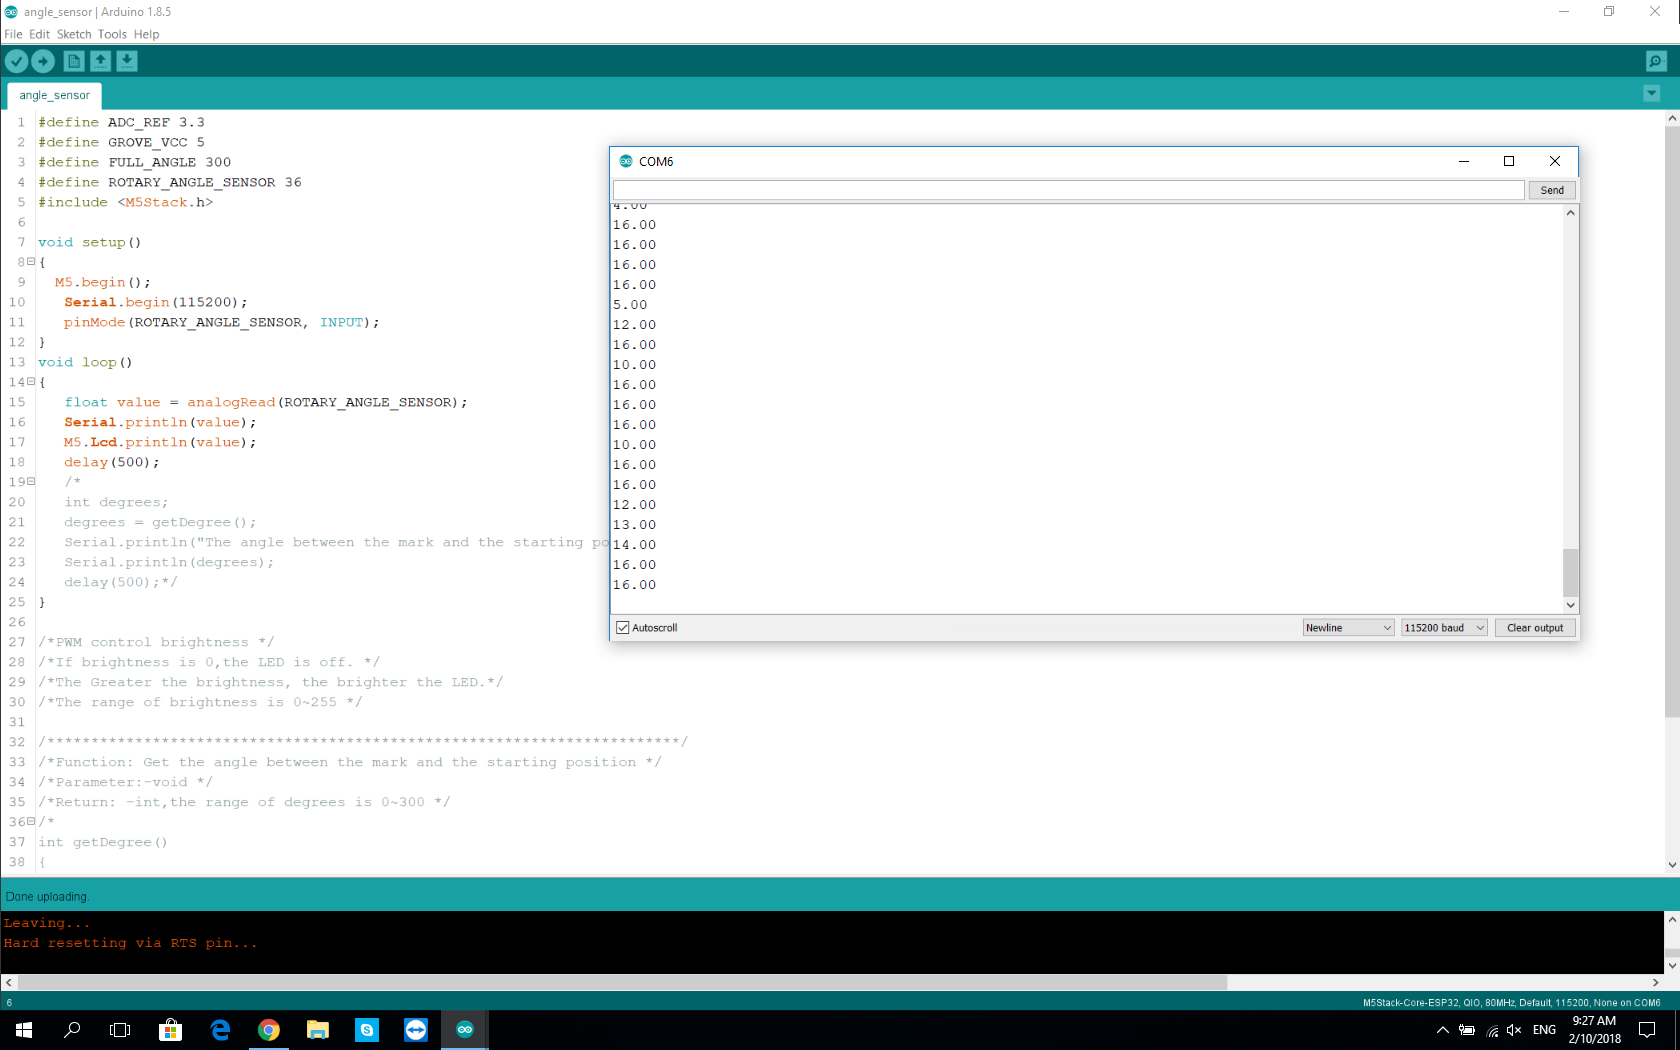Open the tab options dropdown arrow
This screenshot has height=1050, width=1680.
pos(1651,94)
